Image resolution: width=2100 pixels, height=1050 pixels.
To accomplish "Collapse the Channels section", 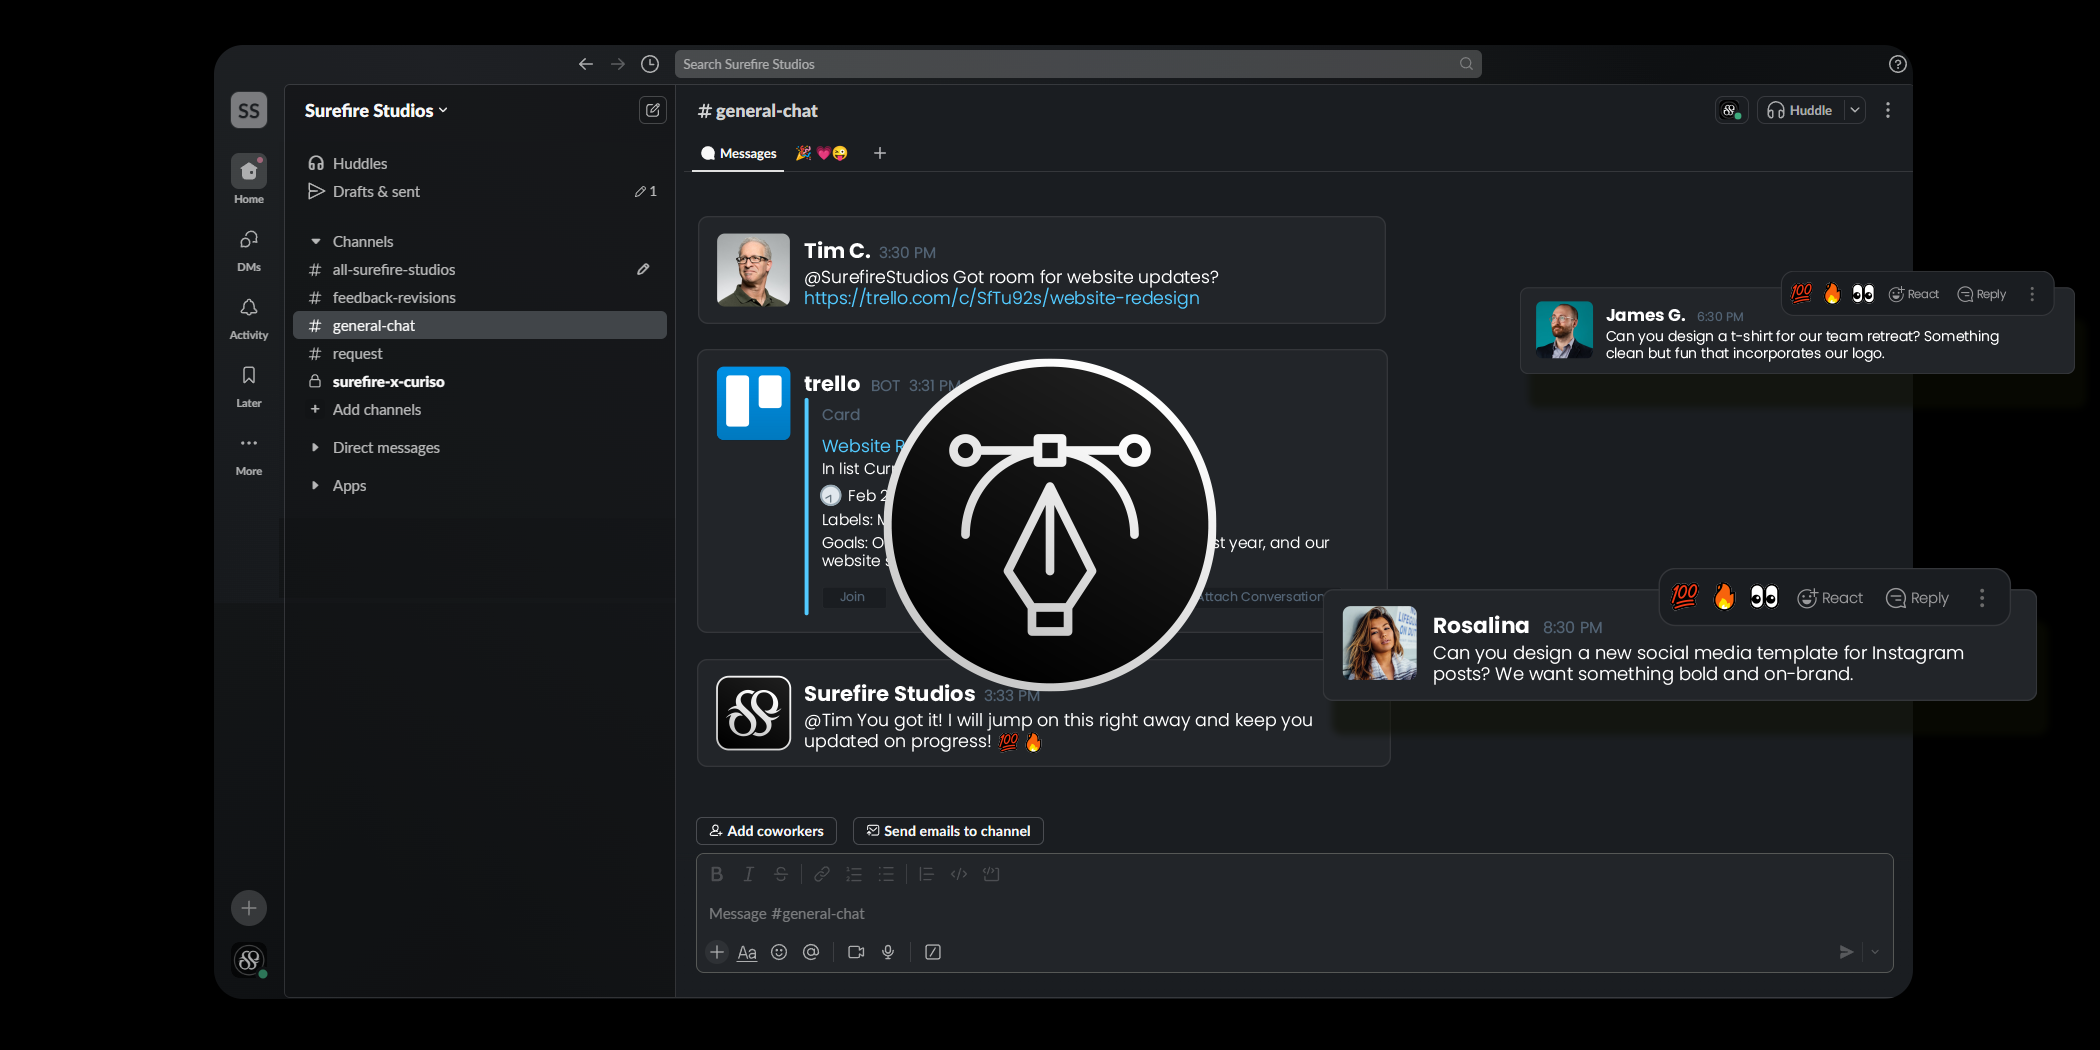I will [x=316, y=241].
